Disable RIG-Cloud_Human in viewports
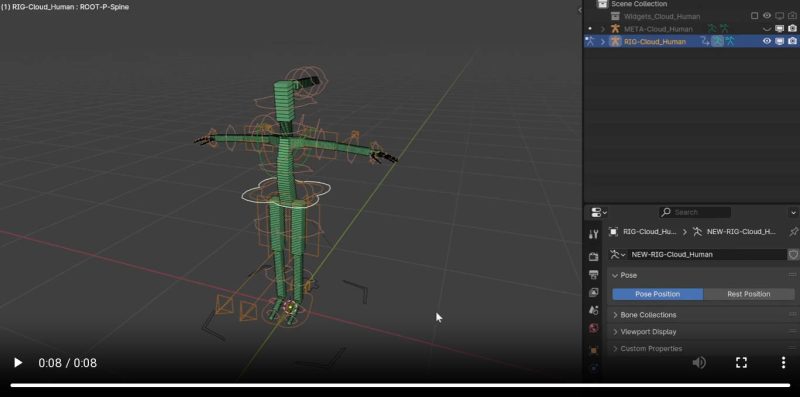The image size is (800, 397). pos(780,42)
